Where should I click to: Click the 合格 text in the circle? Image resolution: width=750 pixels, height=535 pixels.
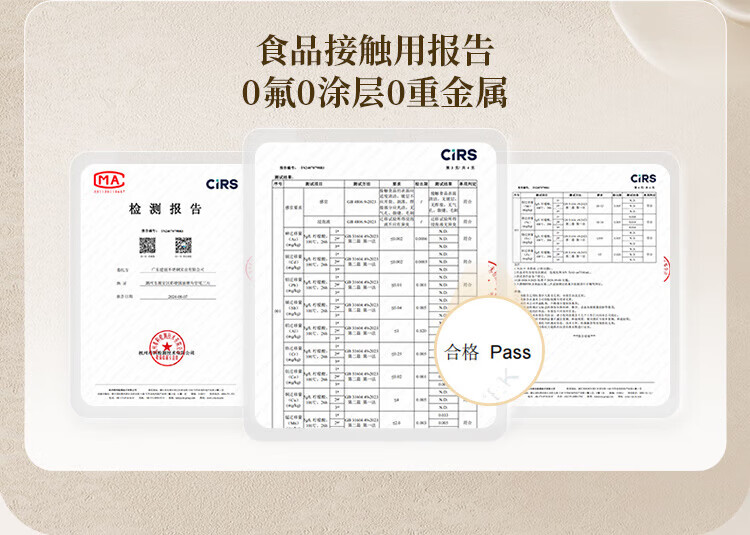[462, 352]
